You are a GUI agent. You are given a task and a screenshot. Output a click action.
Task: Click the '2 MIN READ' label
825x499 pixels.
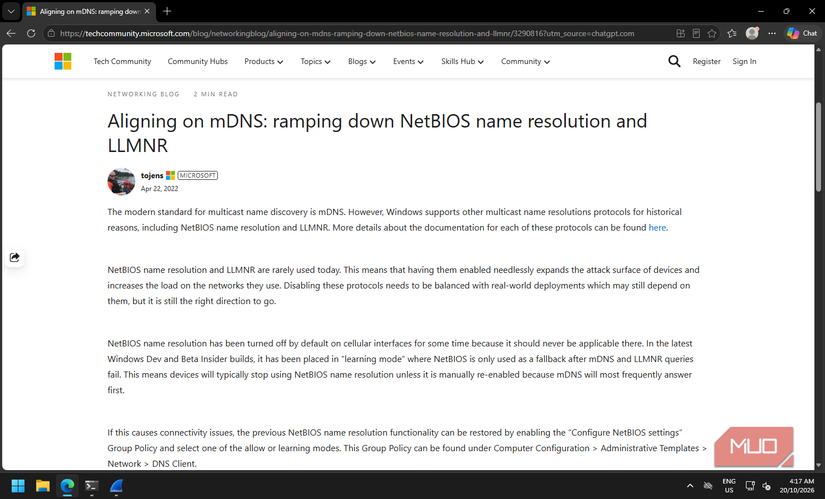click(x=216, y=94)
